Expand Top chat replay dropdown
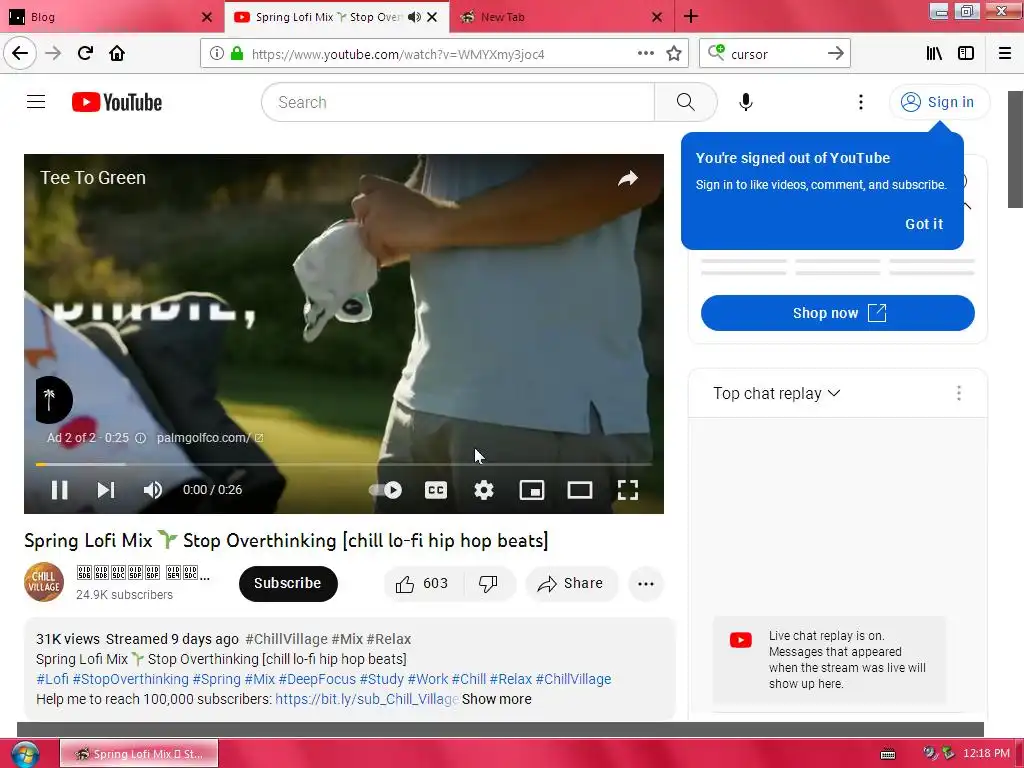 (776, 393)
